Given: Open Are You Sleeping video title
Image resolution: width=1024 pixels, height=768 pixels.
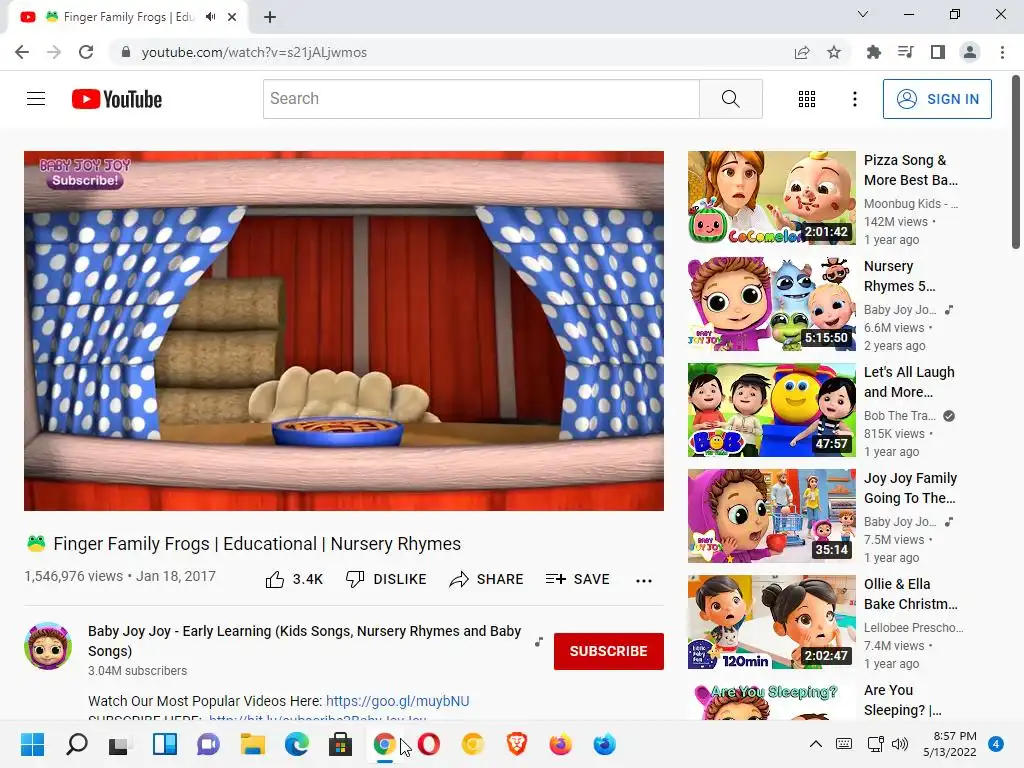Looking at the screenshot, I should pos(903,700).
